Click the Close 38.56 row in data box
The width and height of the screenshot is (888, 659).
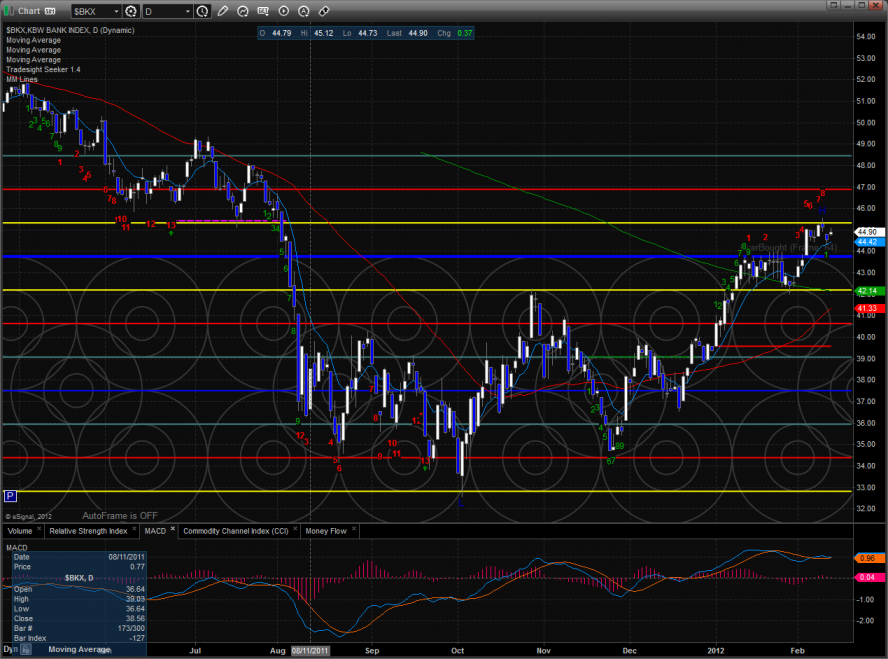tap(79, 619)
